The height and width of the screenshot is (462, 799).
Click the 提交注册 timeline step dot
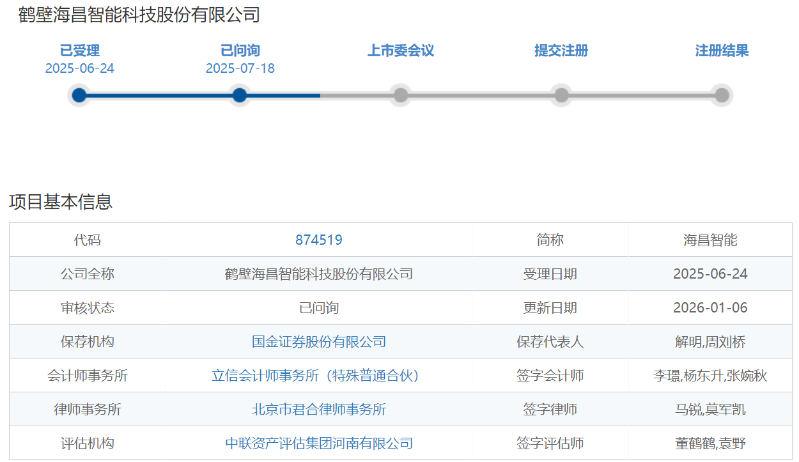[x=561, y=95]
